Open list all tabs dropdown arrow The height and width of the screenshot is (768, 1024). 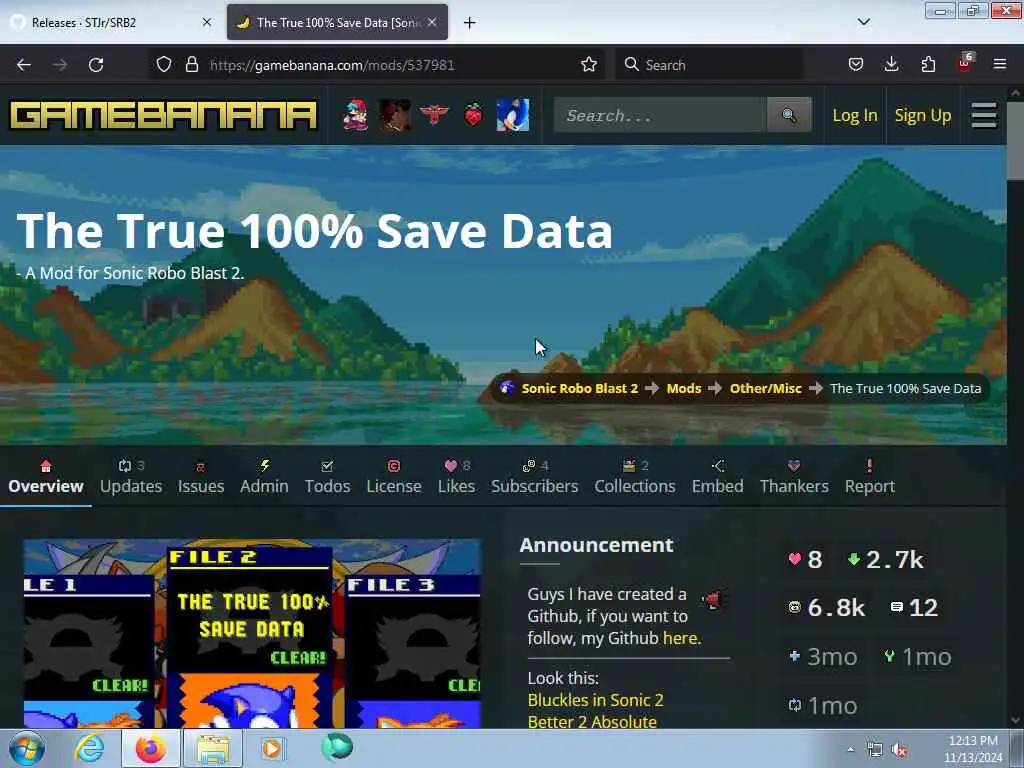pos(863,22)
